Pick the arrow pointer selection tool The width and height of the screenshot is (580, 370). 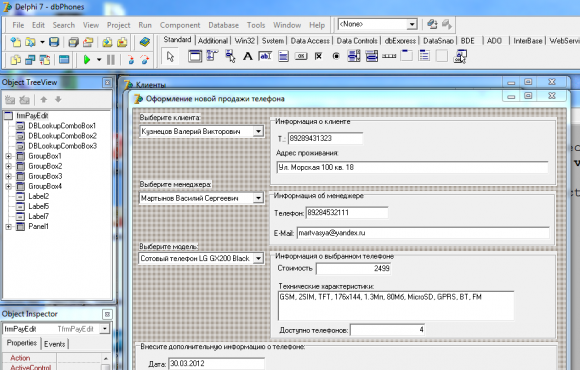pyautogui.click(x=170, y=57)
